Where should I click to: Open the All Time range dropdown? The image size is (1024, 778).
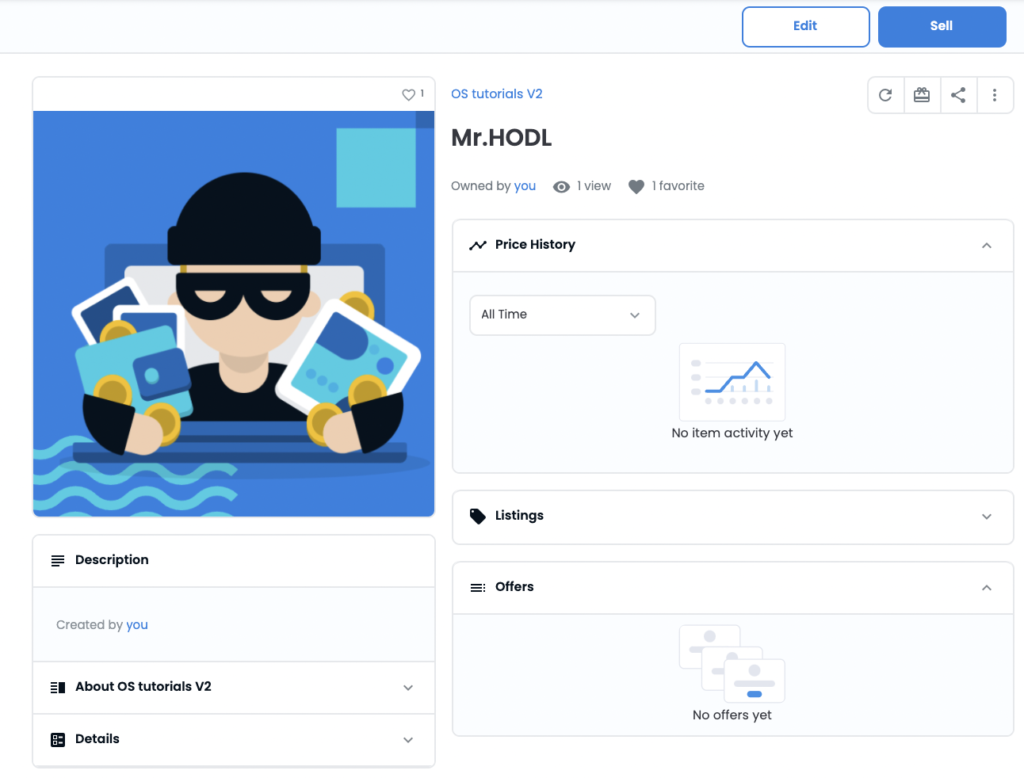coord(562,315)
